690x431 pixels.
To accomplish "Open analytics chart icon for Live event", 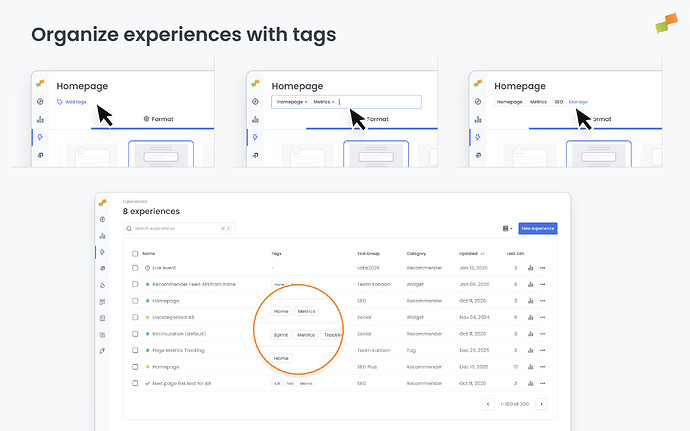I will click(530, 268).
